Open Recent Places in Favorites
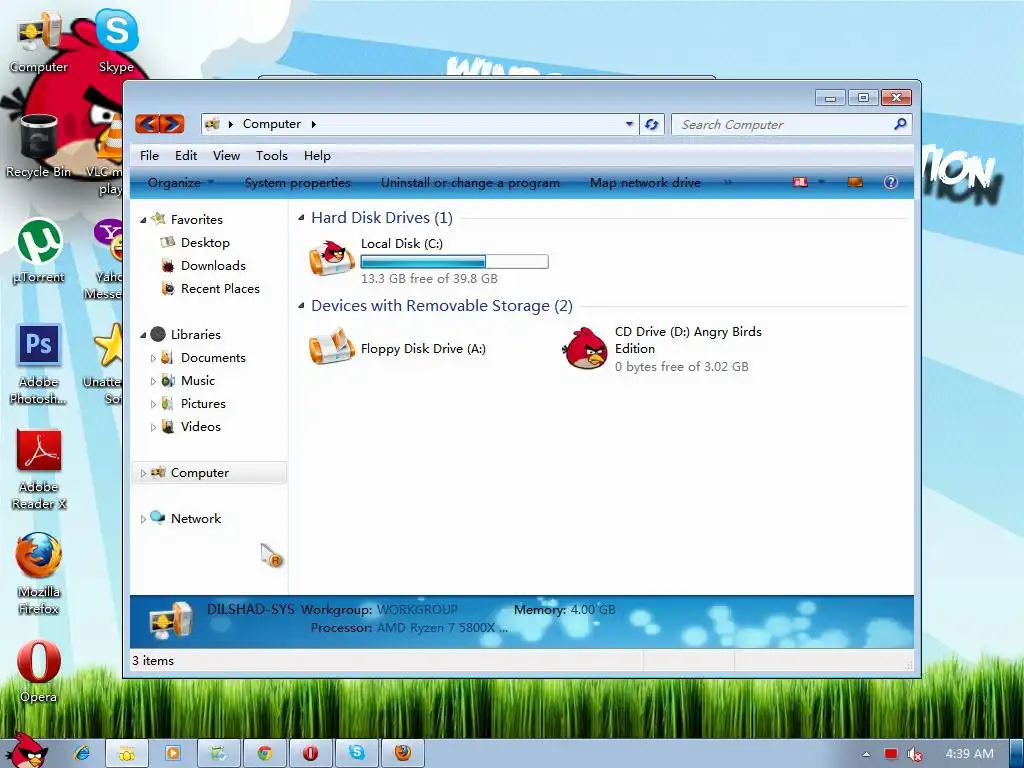This screenshot has width=1024, height=768. tap(220, 289)
